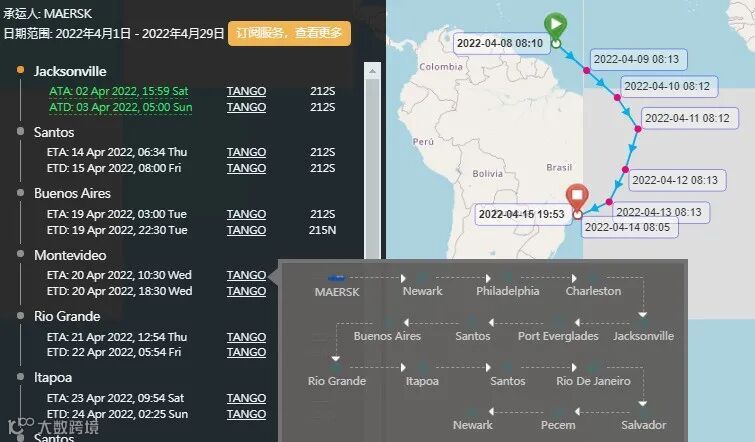Viewport: 755px width, 442px height.
Task: Click the 2022-04-15 19:53 map label
Action: pyautogui.click(x=521, y=214)
